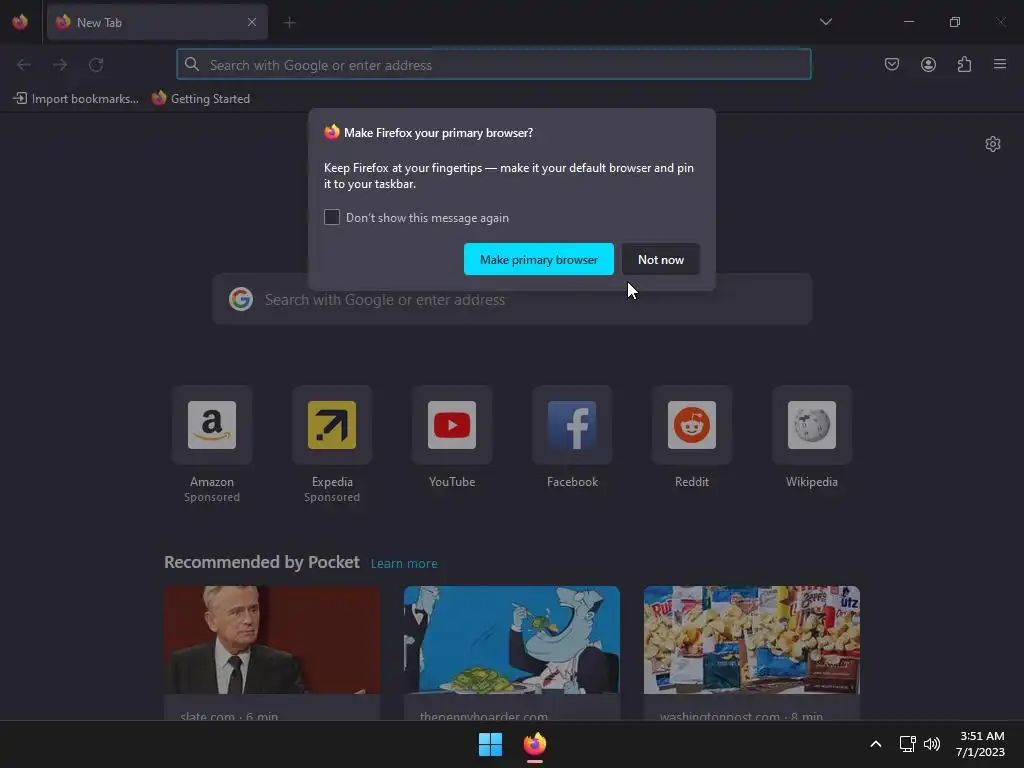The image size is (1024, 768).
Task: Dismiss dialog with Not now
Action: coord(661,259)
